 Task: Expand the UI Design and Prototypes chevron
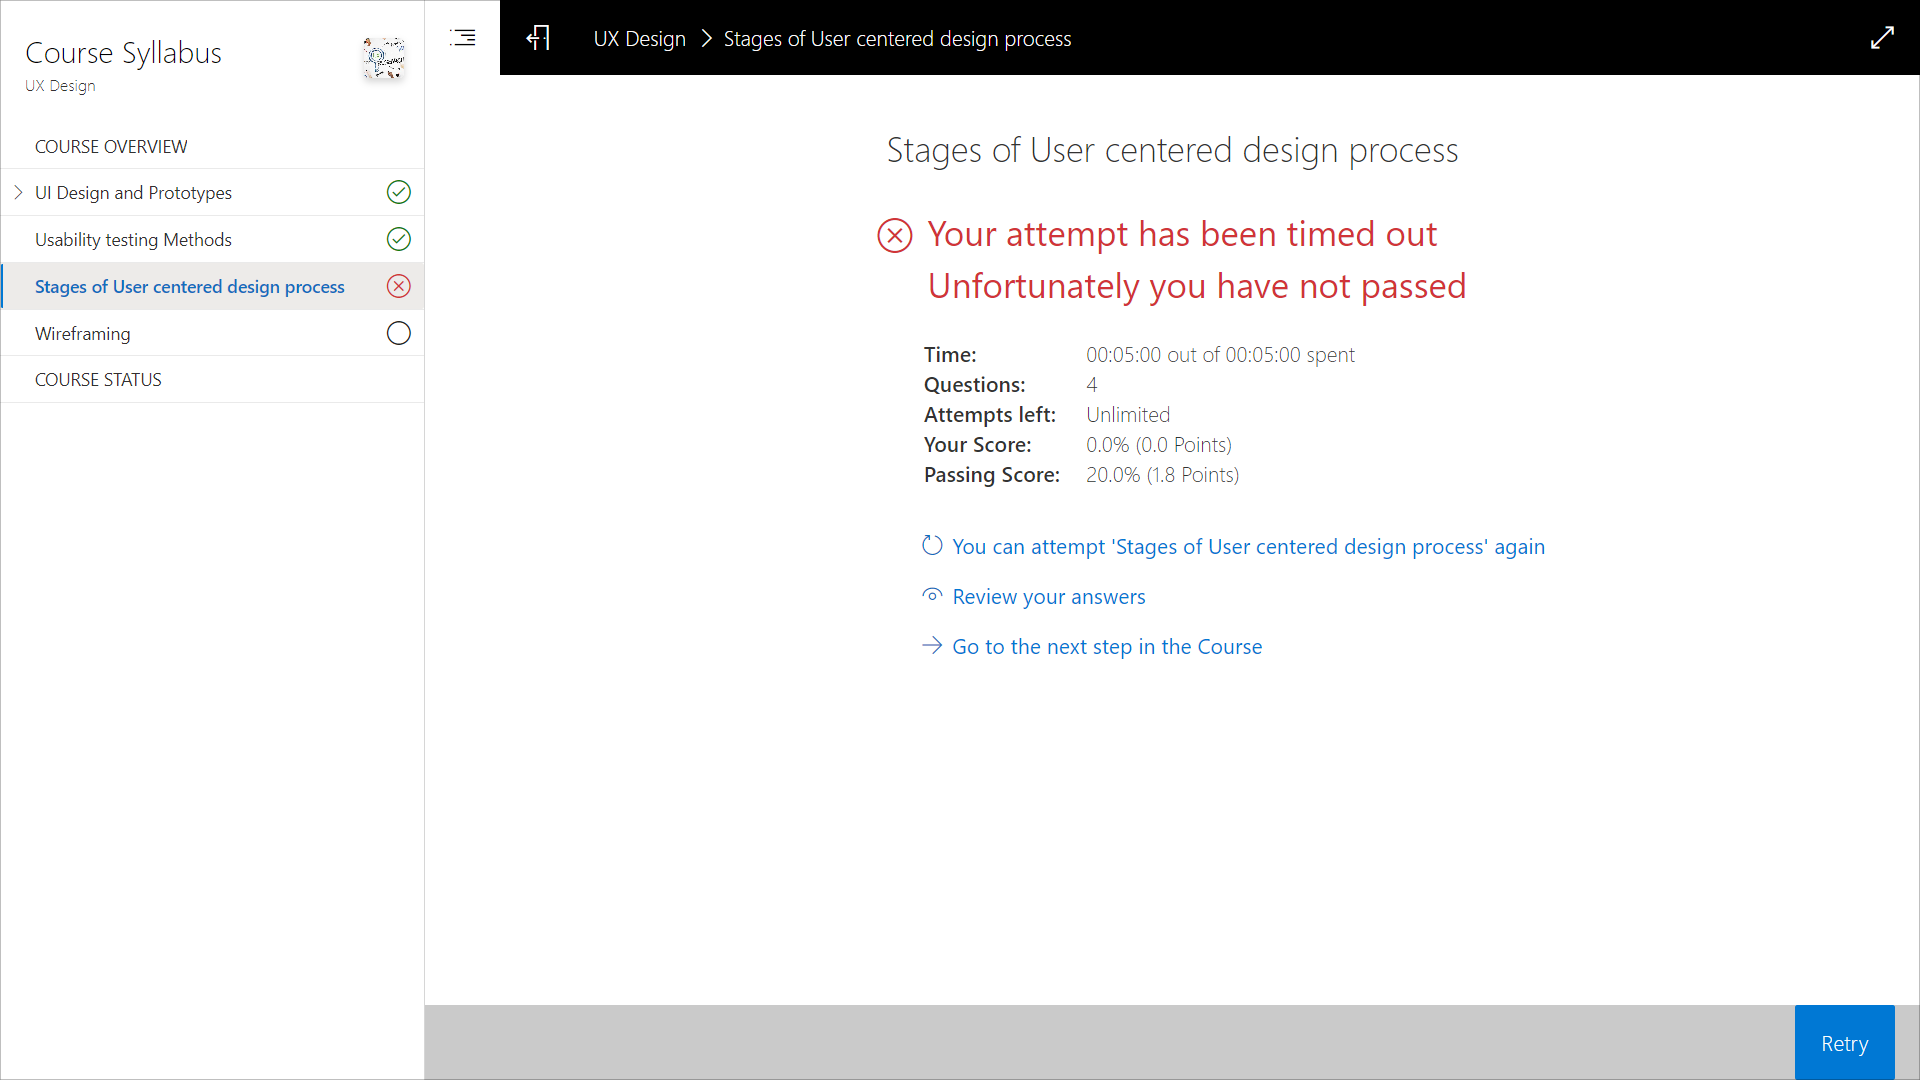(x=18, y=192)
